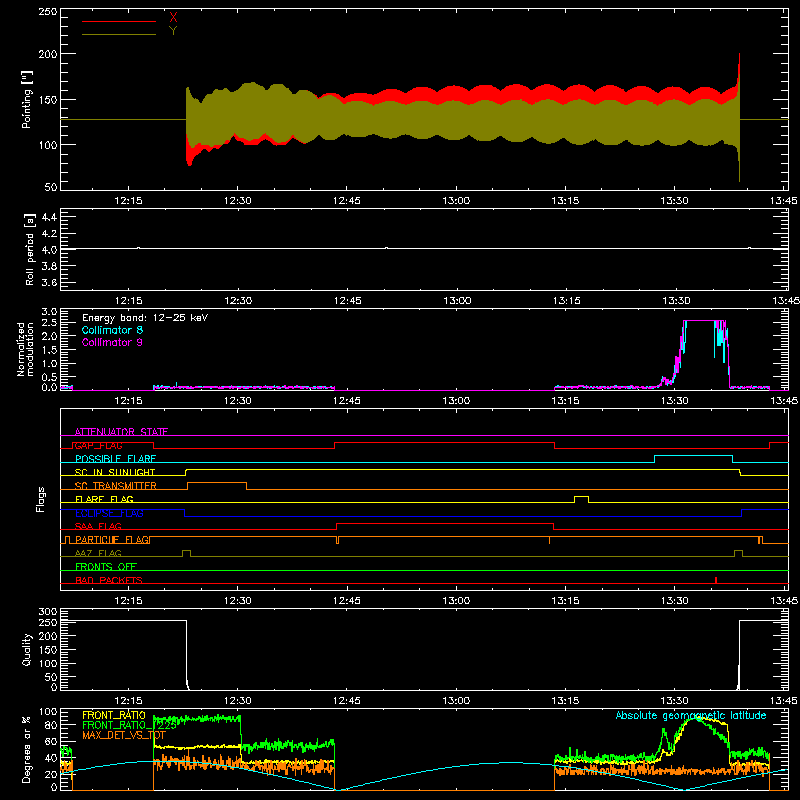Click the raised FLARE_FLAG pulse near 13:17
Viewport: 800px width, 800px height.
581,499
